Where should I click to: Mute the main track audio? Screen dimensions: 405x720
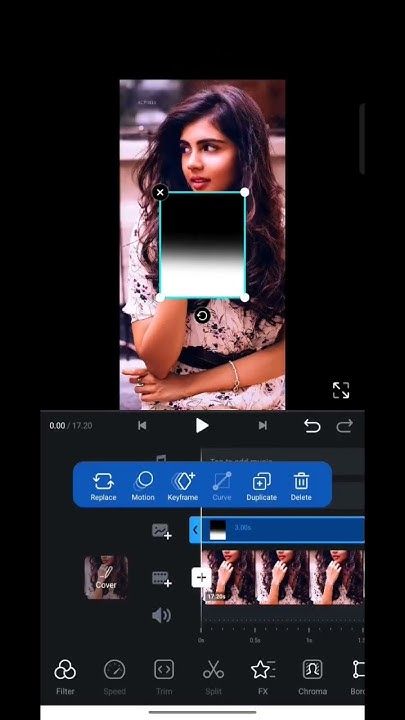click(x=161, y=615)
